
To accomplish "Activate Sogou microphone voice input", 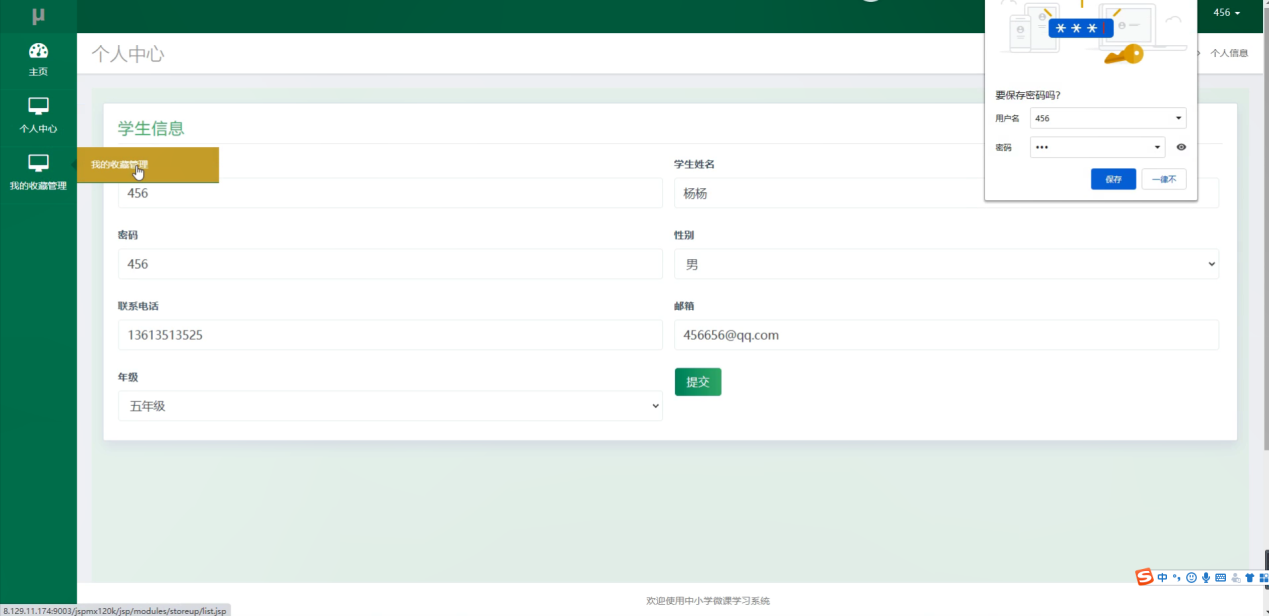I will (1206, 578).
